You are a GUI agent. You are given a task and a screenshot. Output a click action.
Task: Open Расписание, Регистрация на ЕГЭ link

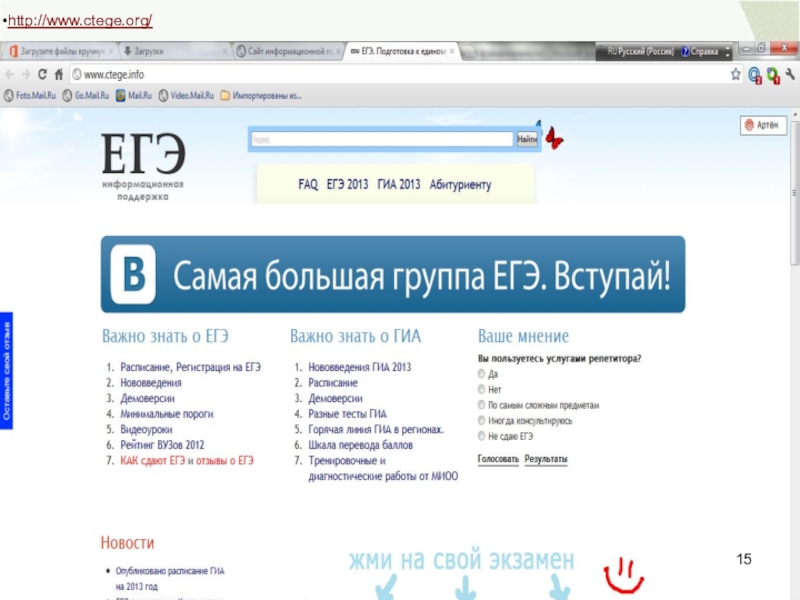coord(190,367)
